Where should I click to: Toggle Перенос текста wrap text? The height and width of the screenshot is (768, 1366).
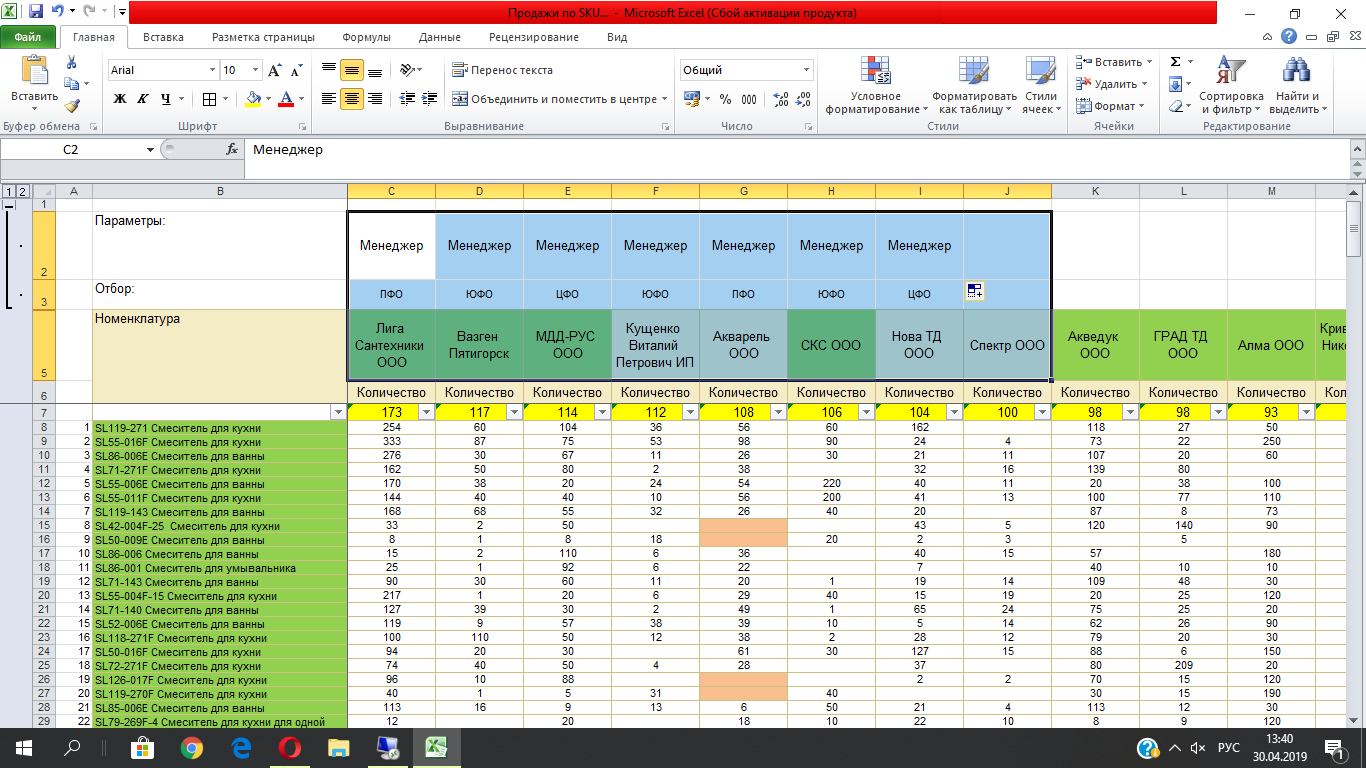click(x=502, y=70)
